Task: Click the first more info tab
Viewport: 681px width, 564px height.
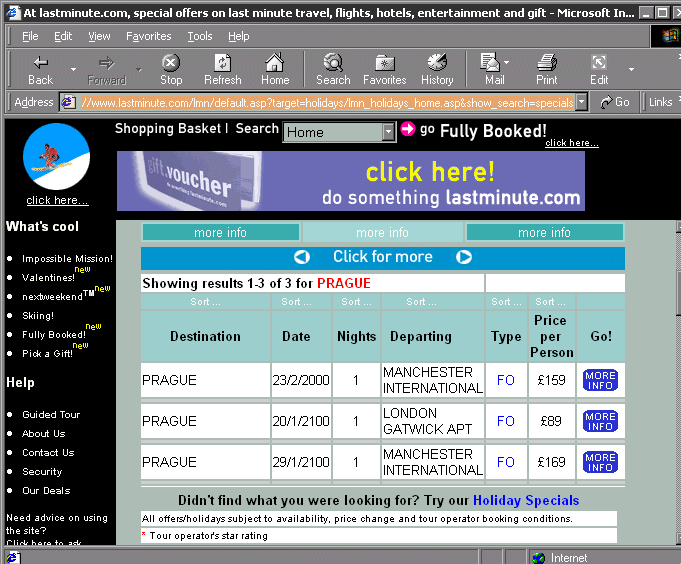Action: point(221,232)
